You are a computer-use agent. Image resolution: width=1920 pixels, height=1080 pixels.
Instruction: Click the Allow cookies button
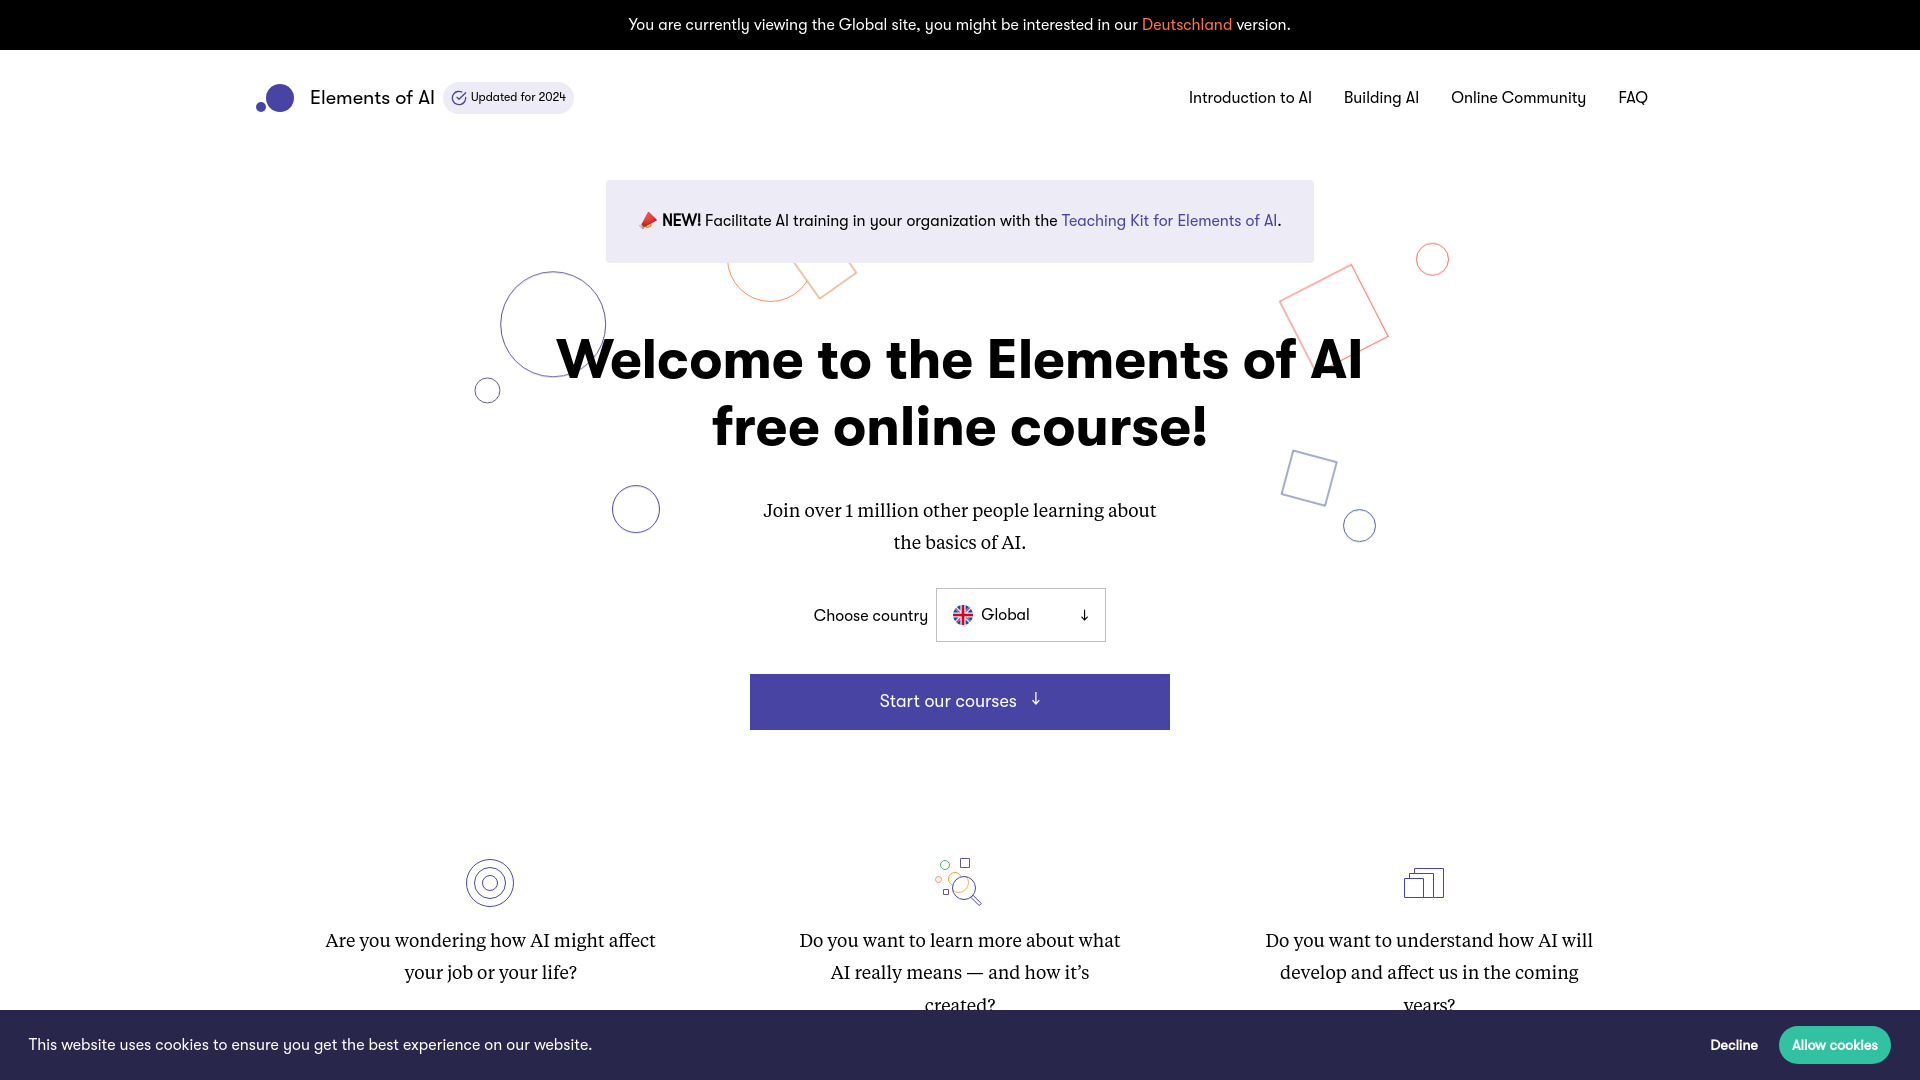(x=1834, y=1044)
